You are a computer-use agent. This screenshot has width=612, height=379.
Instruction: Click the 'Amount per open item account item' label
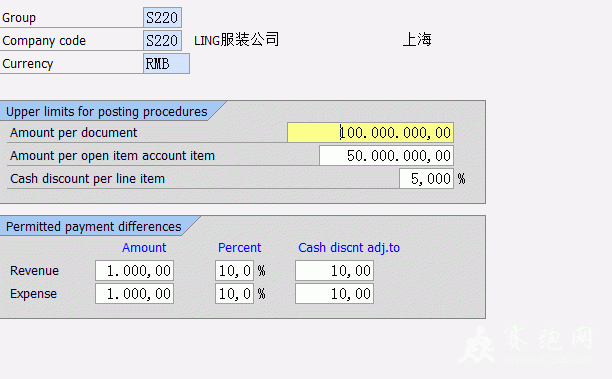(x=112, y=156)
